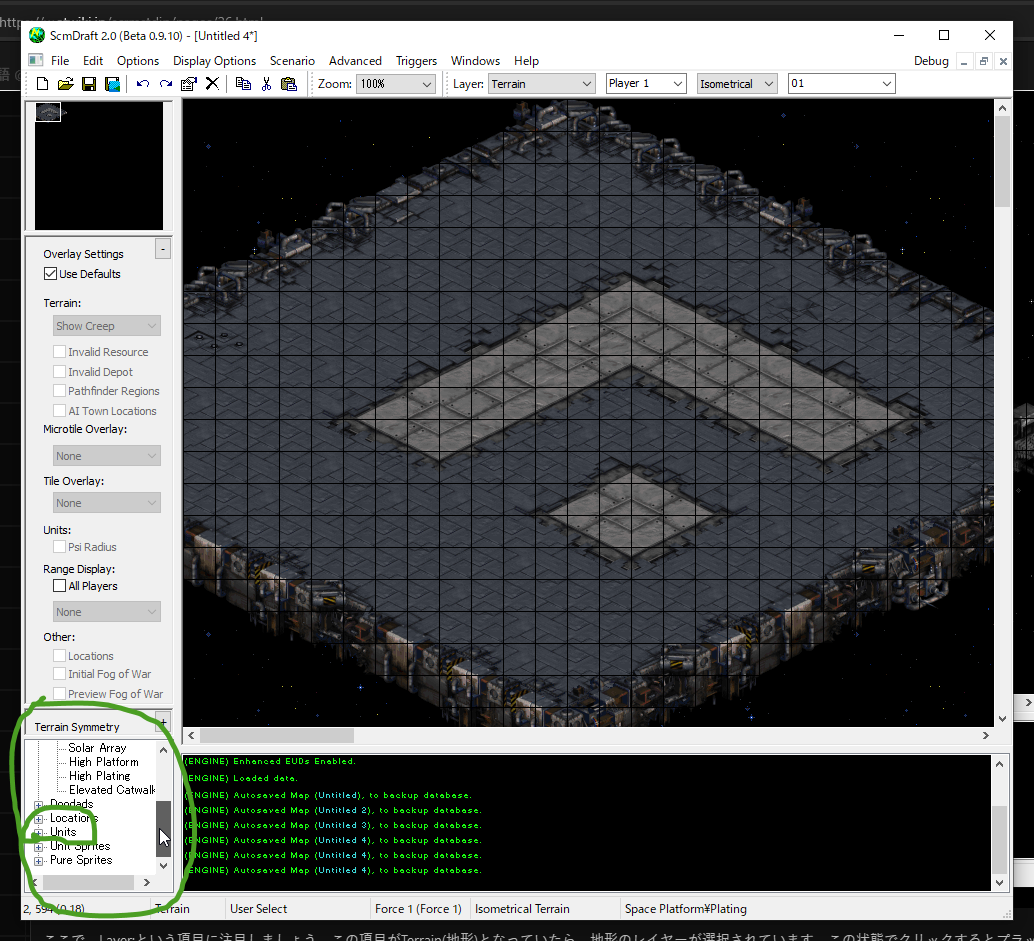Paste with clipboard toolbar icon

289,84
